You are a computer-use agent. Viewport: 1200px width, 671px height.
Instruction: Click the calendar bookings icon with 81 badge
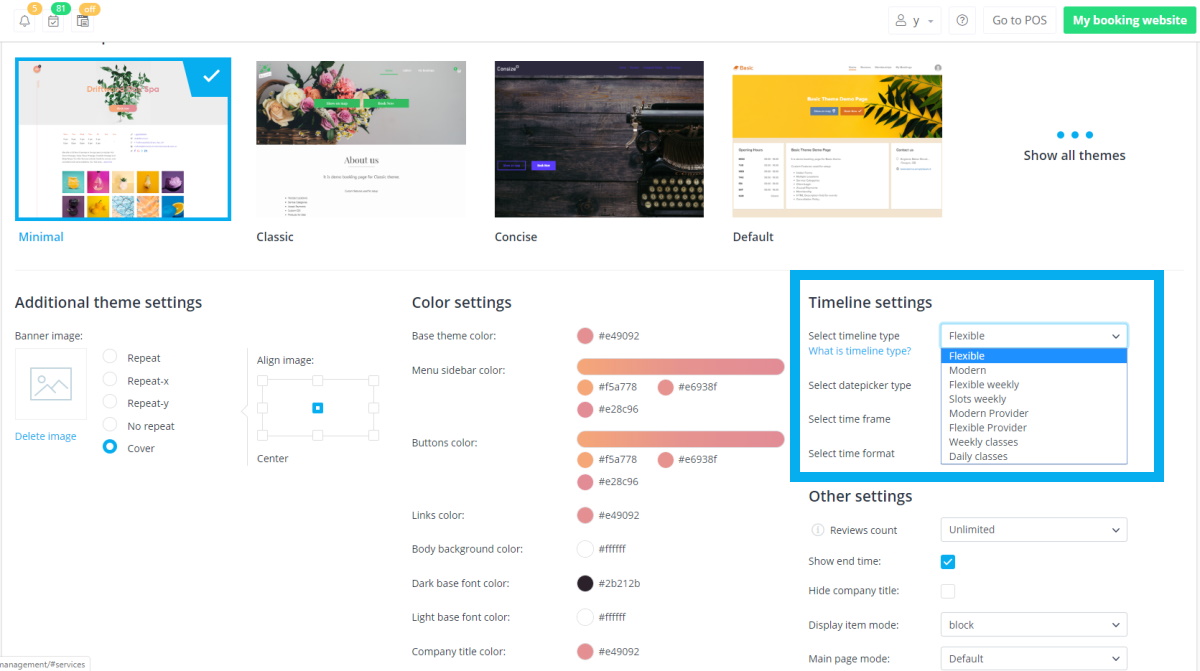point(54,21)
